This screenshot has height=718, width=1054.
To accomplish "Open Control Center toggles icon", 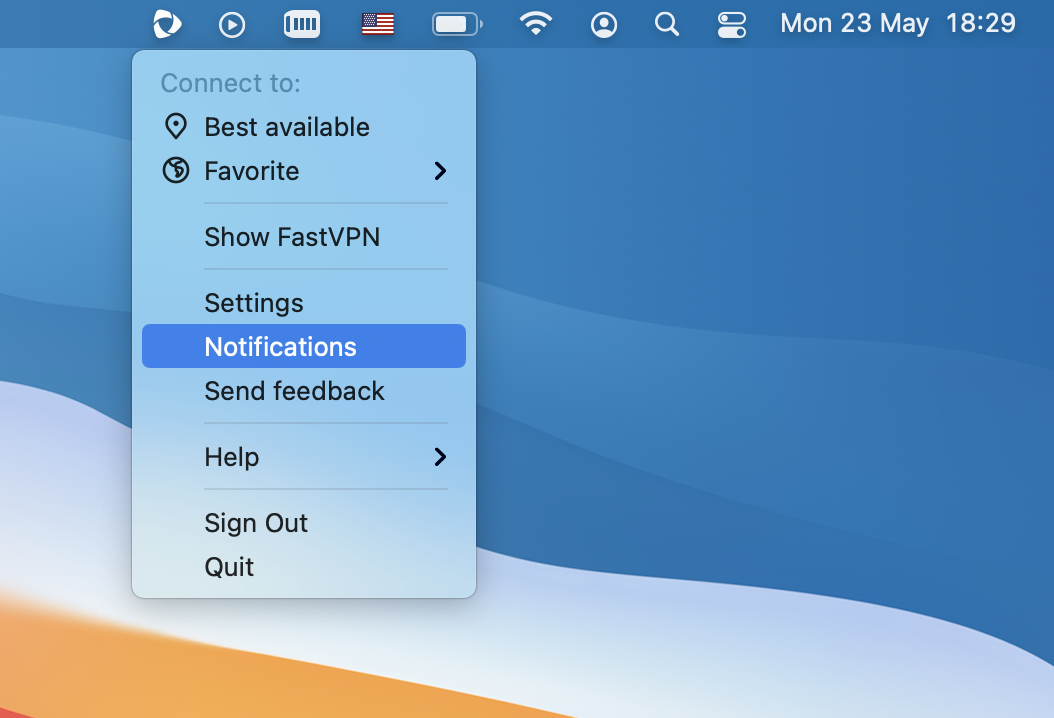I will [731, 25].
